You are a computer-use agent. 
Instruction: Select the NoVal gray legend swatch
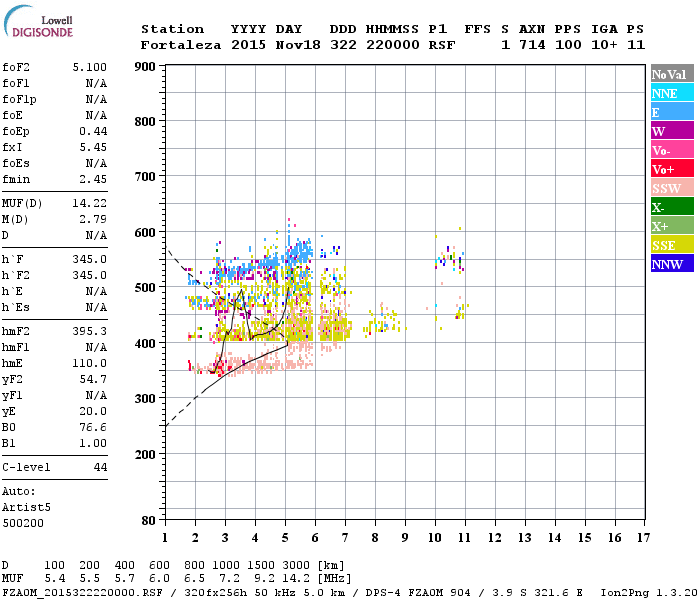[x=672, y=73]
